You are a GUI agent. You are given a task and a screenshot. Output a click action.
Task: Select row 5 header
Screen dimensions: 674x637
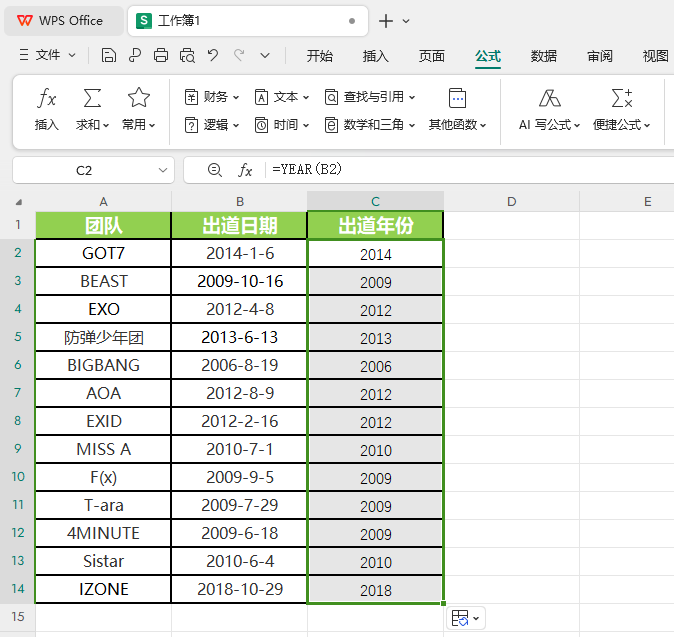18,337
